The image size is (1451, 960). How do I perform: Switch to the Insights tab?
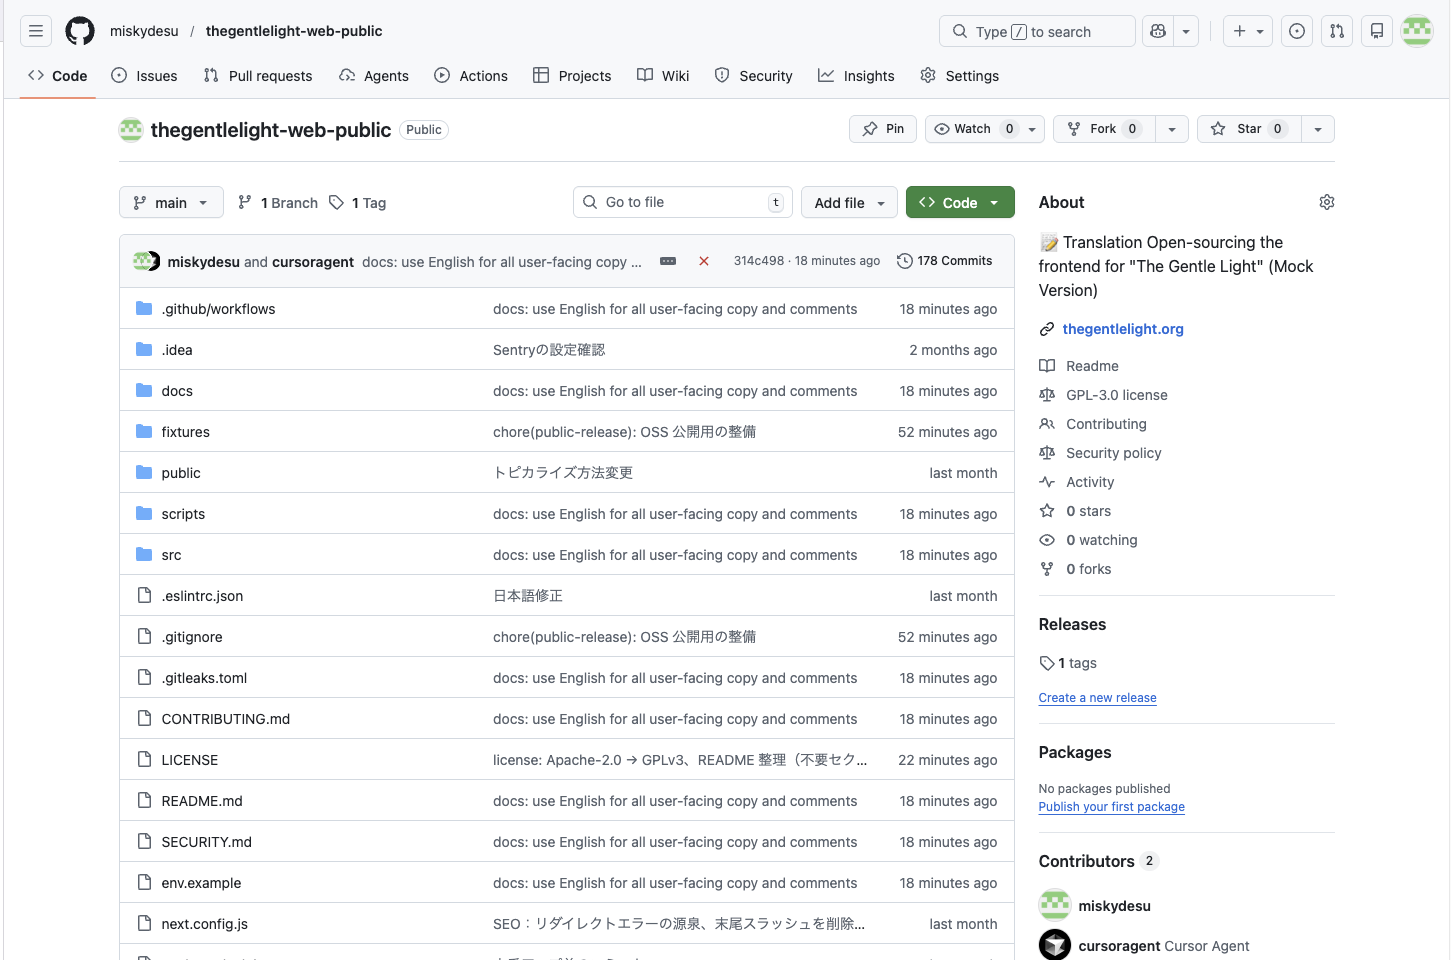pos(856,76)
